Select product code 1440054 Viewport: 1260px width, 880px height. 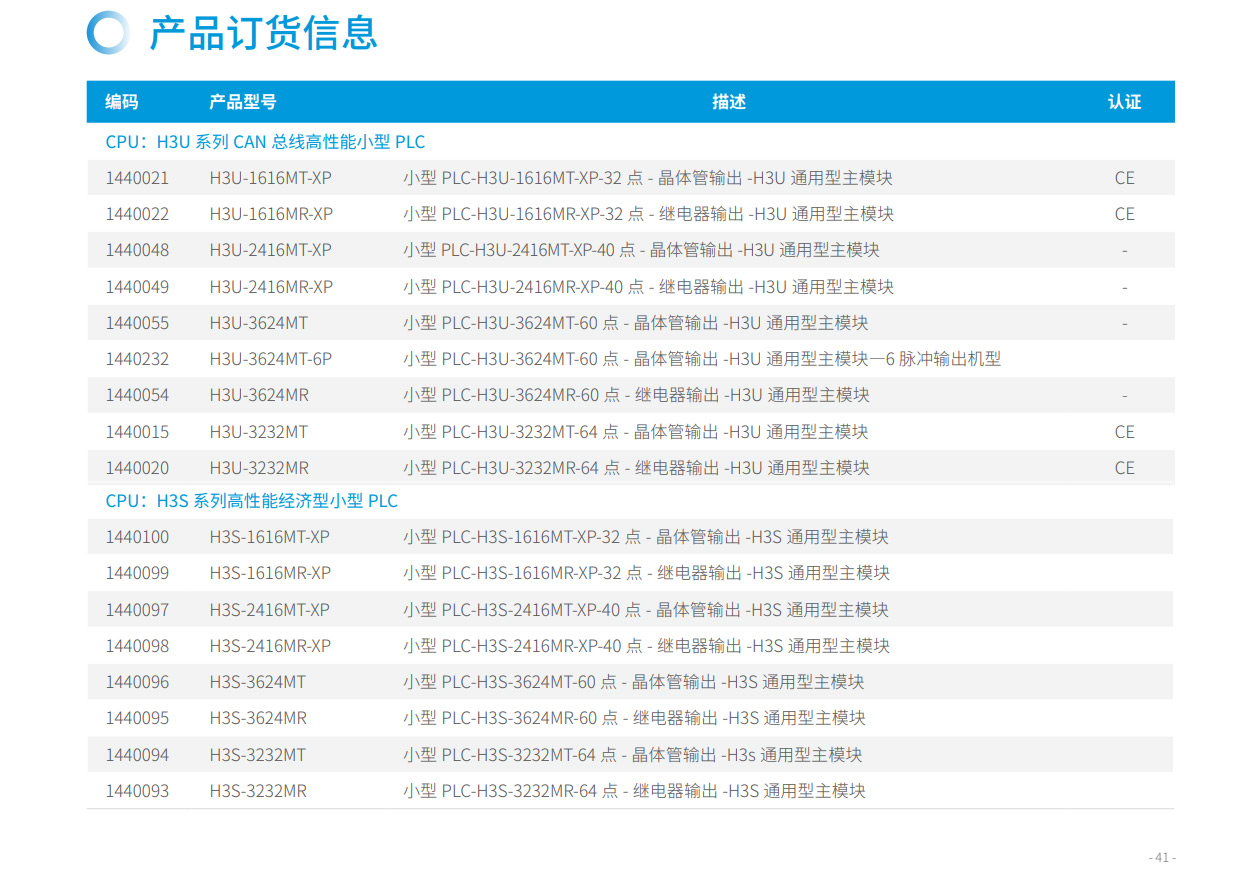137,395
